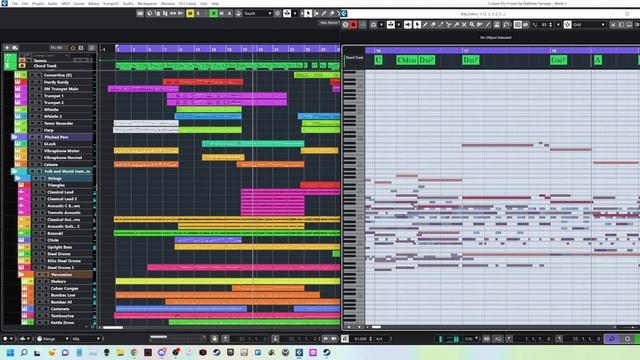Open Mix dropdown in transport bar
This screenshot has width=640, height=360.
[x=86, y=339]
